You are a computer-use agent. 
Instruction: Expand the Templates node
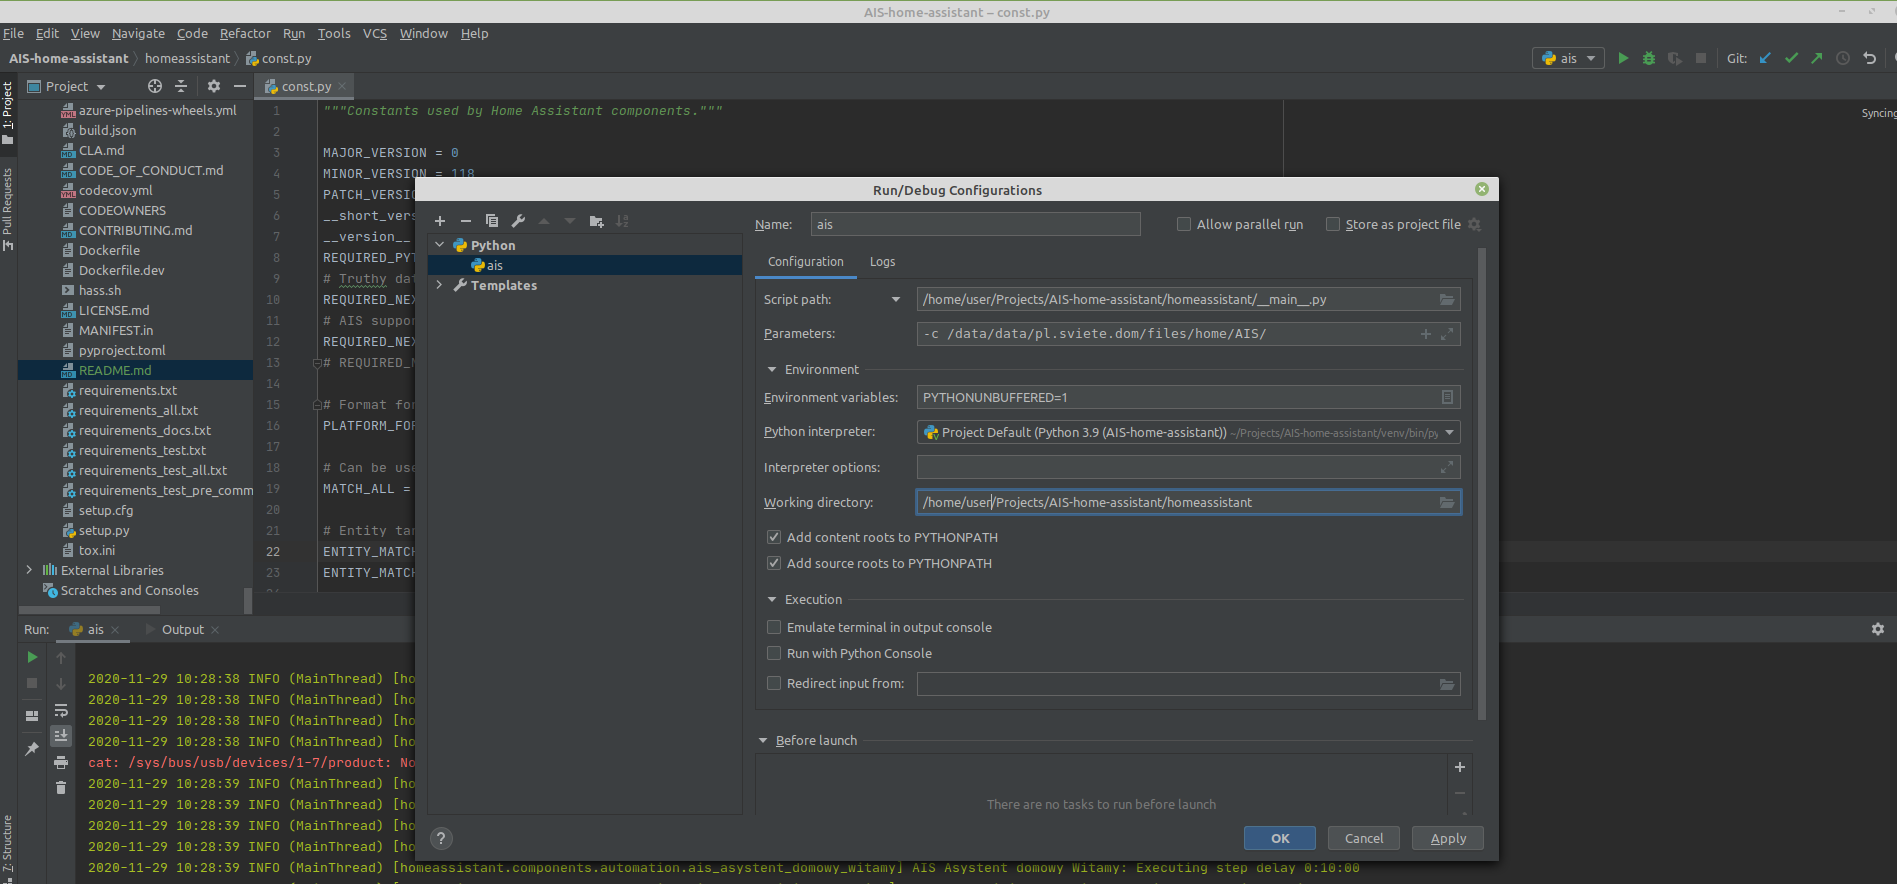pyautogui.click(x=439, y=285)
